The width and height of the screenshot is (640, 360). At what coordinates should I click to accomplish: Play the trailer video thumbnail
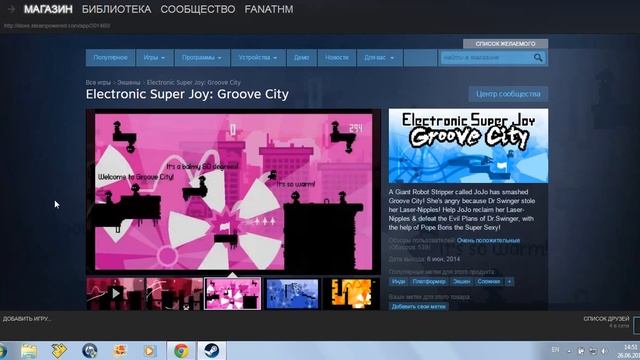(x=115, y=293)
